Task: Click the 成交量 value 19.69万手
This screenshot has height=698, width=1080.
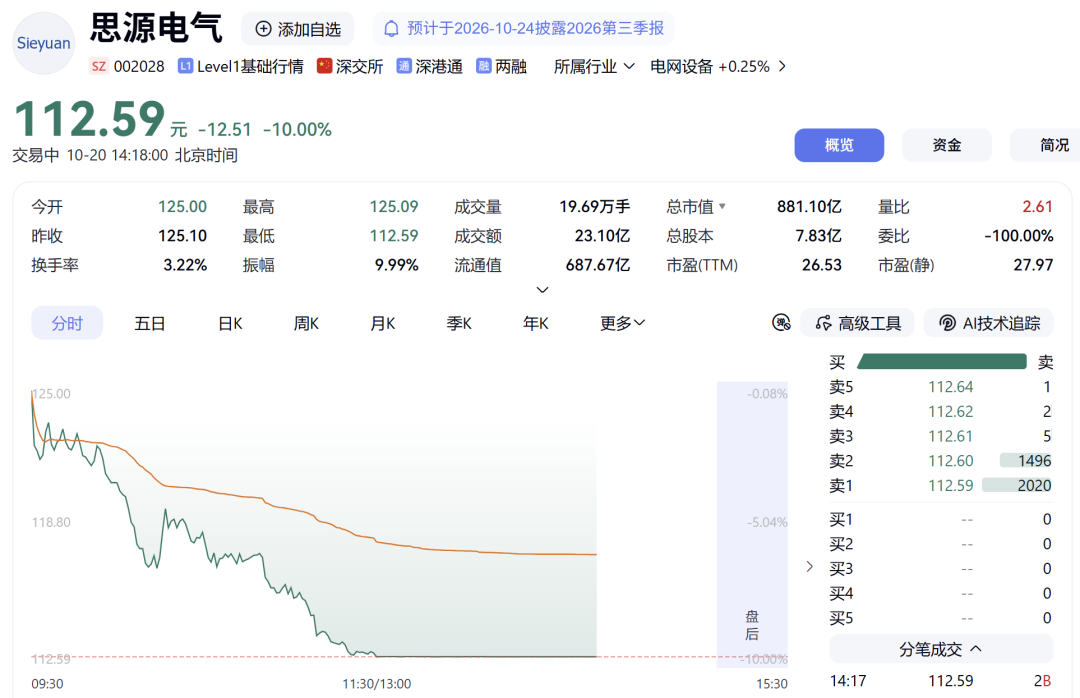Action: pyautogui.click(x=594, y=206)
